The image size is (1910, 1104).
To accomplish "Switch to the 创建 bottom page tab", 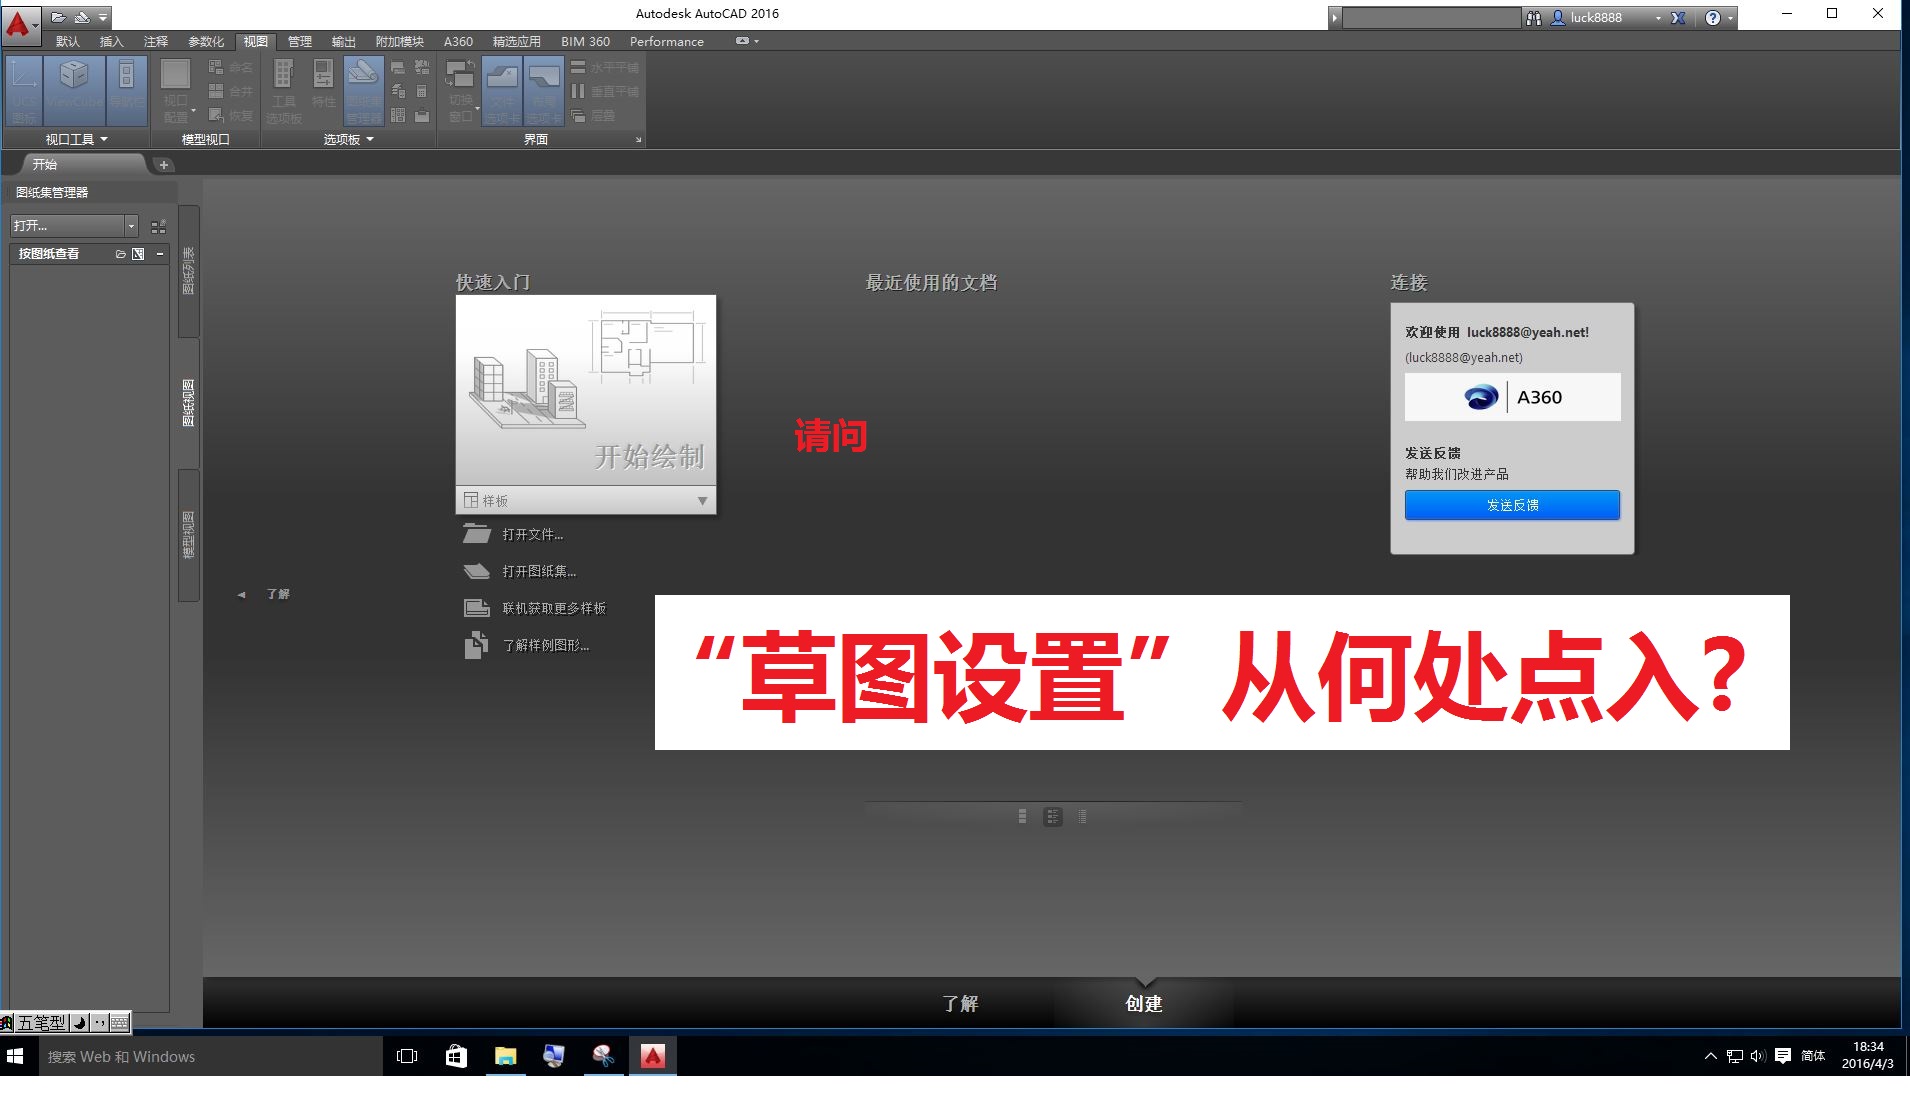I will pyautogui.click(x=1144, y=1003).
